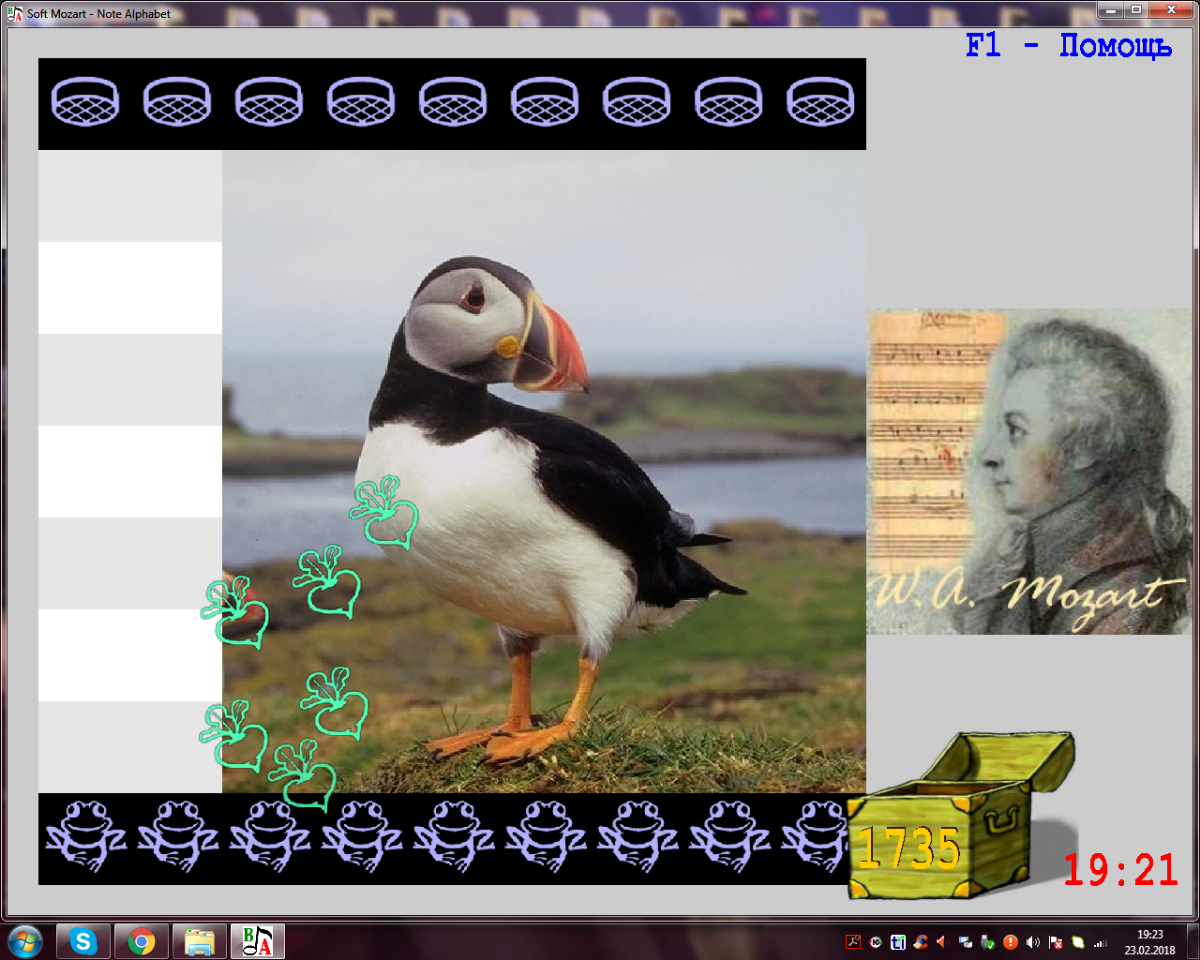Open the volume speaker control in tray
This screenshot has height=960, width=1200.
coord(1033,942)
